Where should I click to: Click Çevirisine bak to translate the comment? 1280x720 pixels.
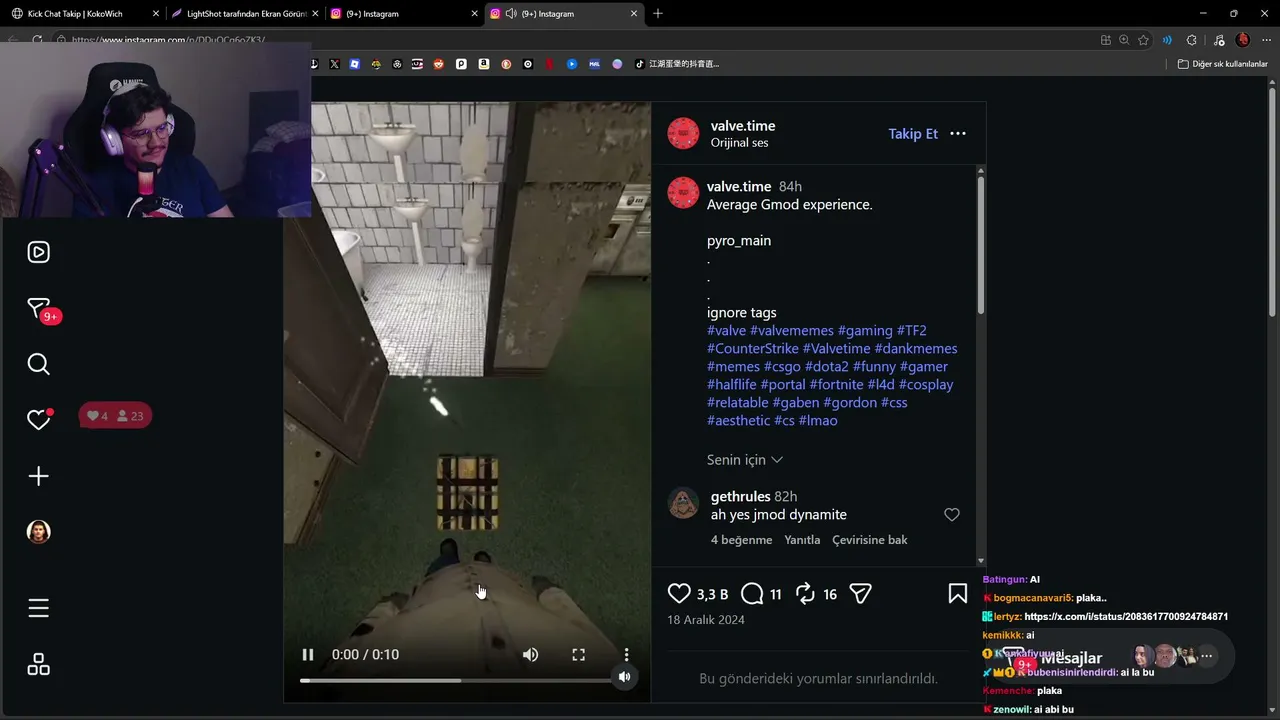[x=870, y=540]
